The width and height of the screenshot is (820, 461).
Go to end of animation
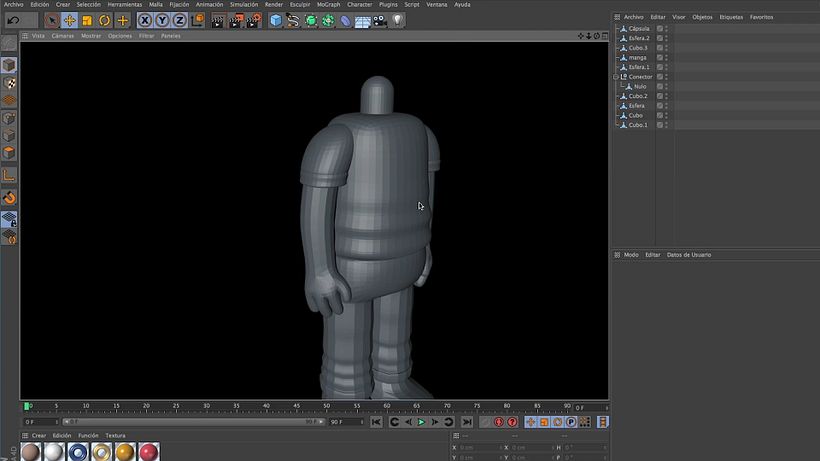click(x=467, y=422)
